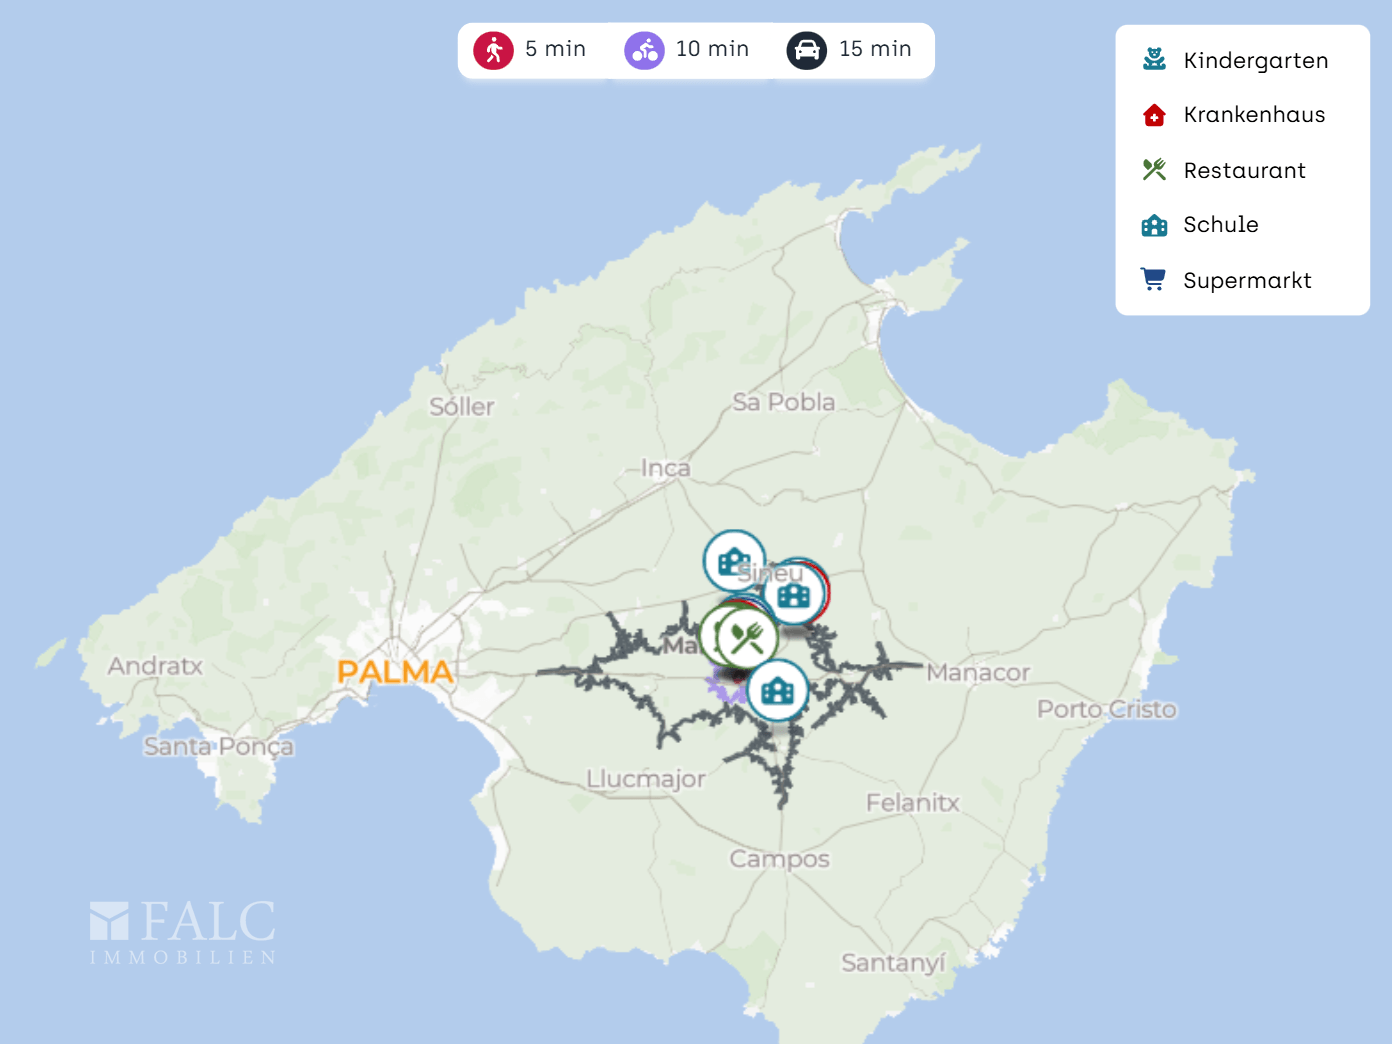Viewport: 1392px width, 1044px height.
Task: Select the southernmost school marker on map
Action: 777,690
